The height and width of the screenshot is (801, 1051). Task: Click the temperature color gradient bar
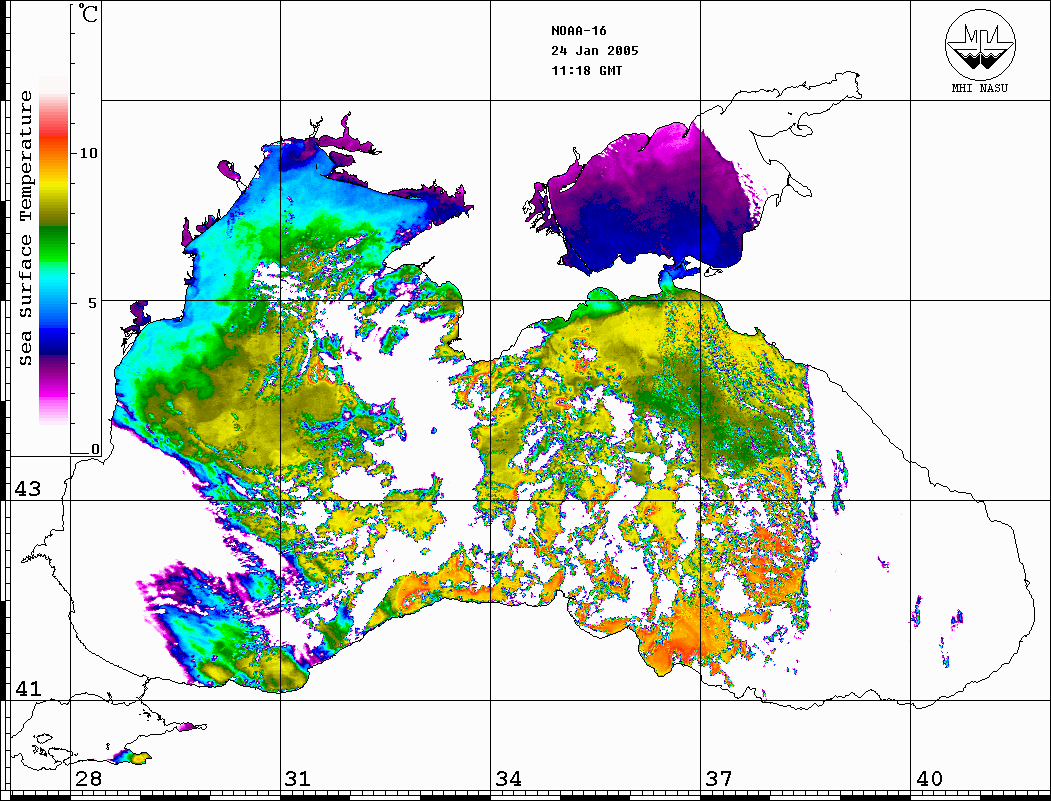54,249
